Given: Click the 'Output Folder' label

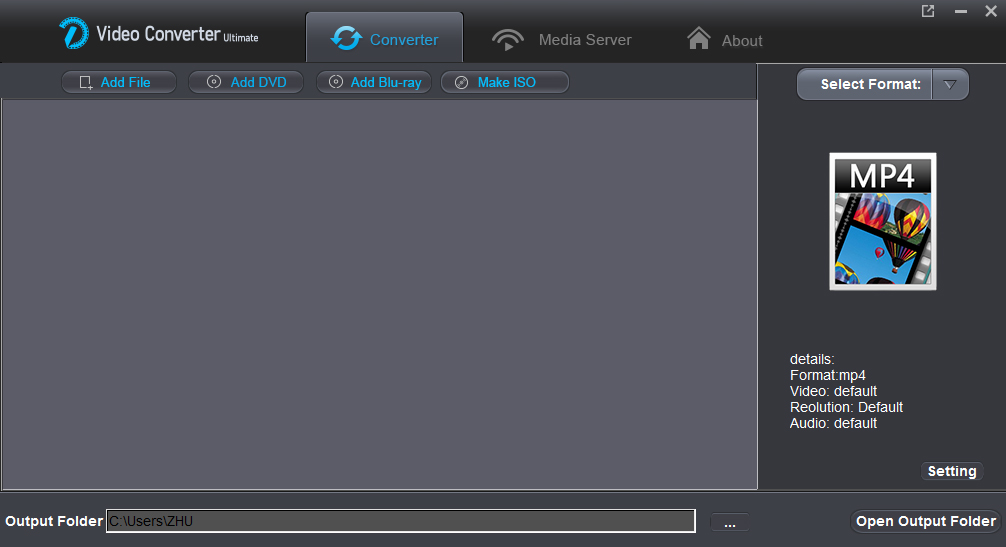Looking at the screenshot, I should tap(54, 521).
